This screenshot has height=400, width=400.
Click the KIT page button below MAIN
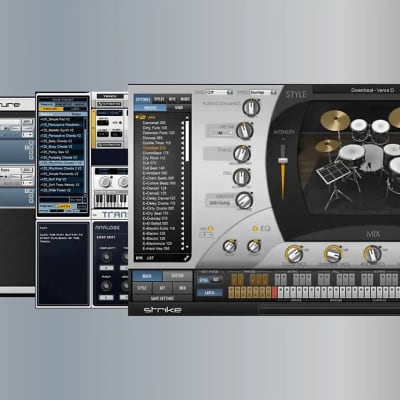click(x=162, y=288)
